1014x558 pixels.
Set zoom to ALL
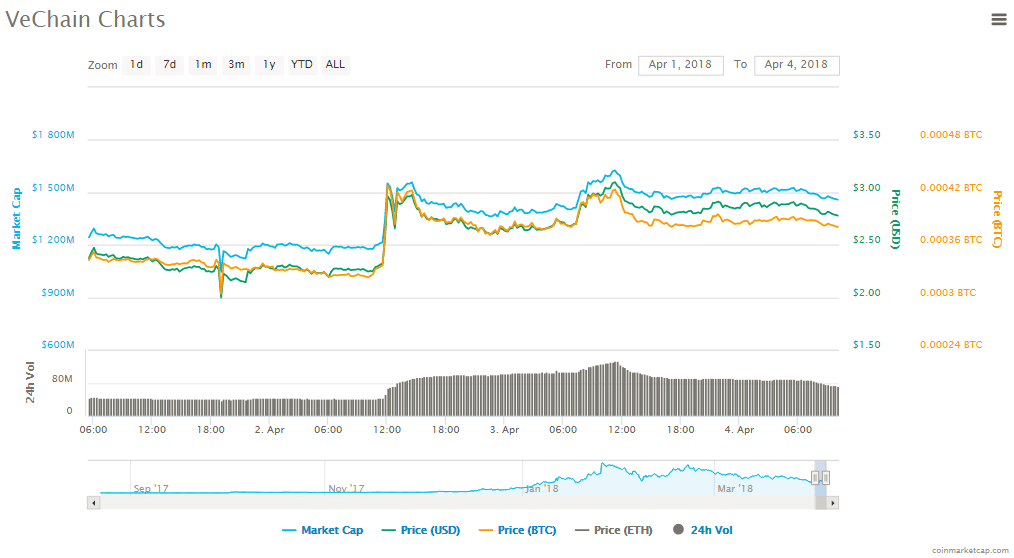point(335,65)
